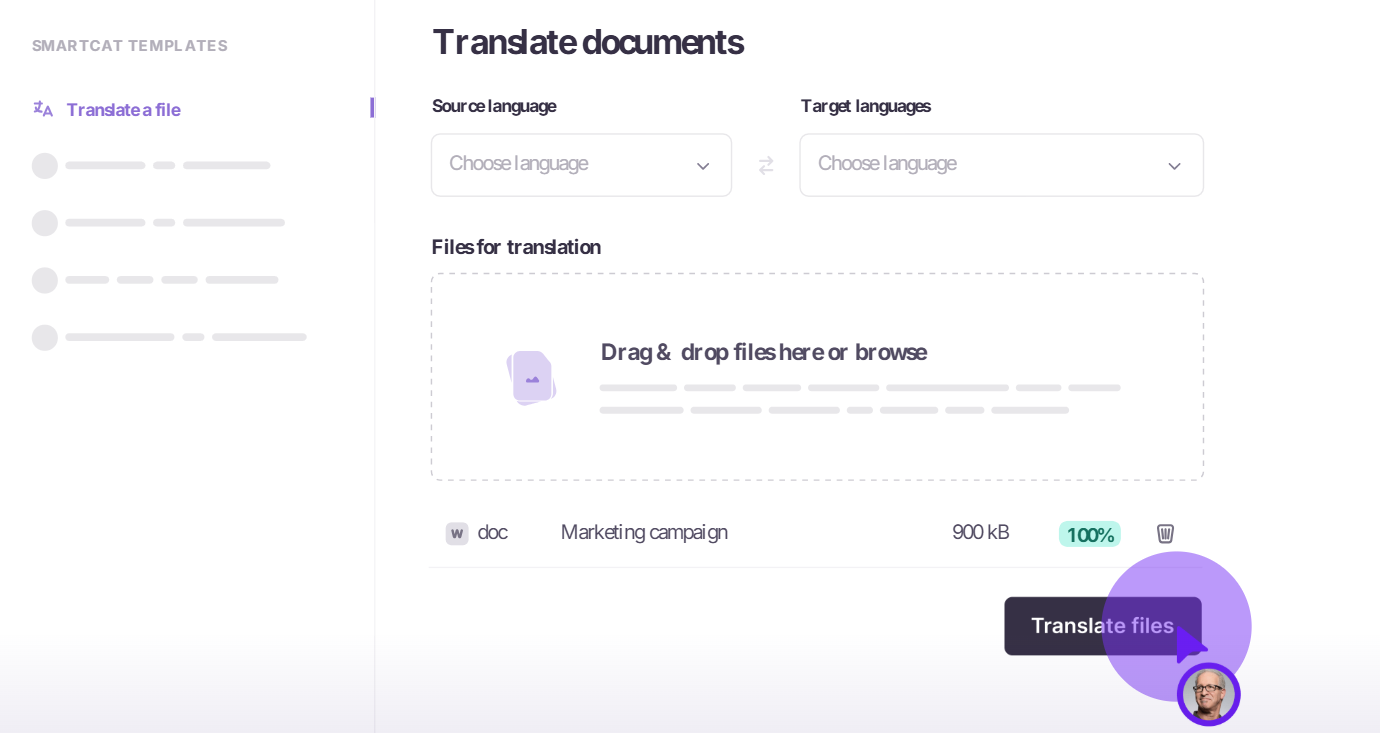Open the user avatar photo
Viewport: 1380px width, 733px height.
point(1209,694)
